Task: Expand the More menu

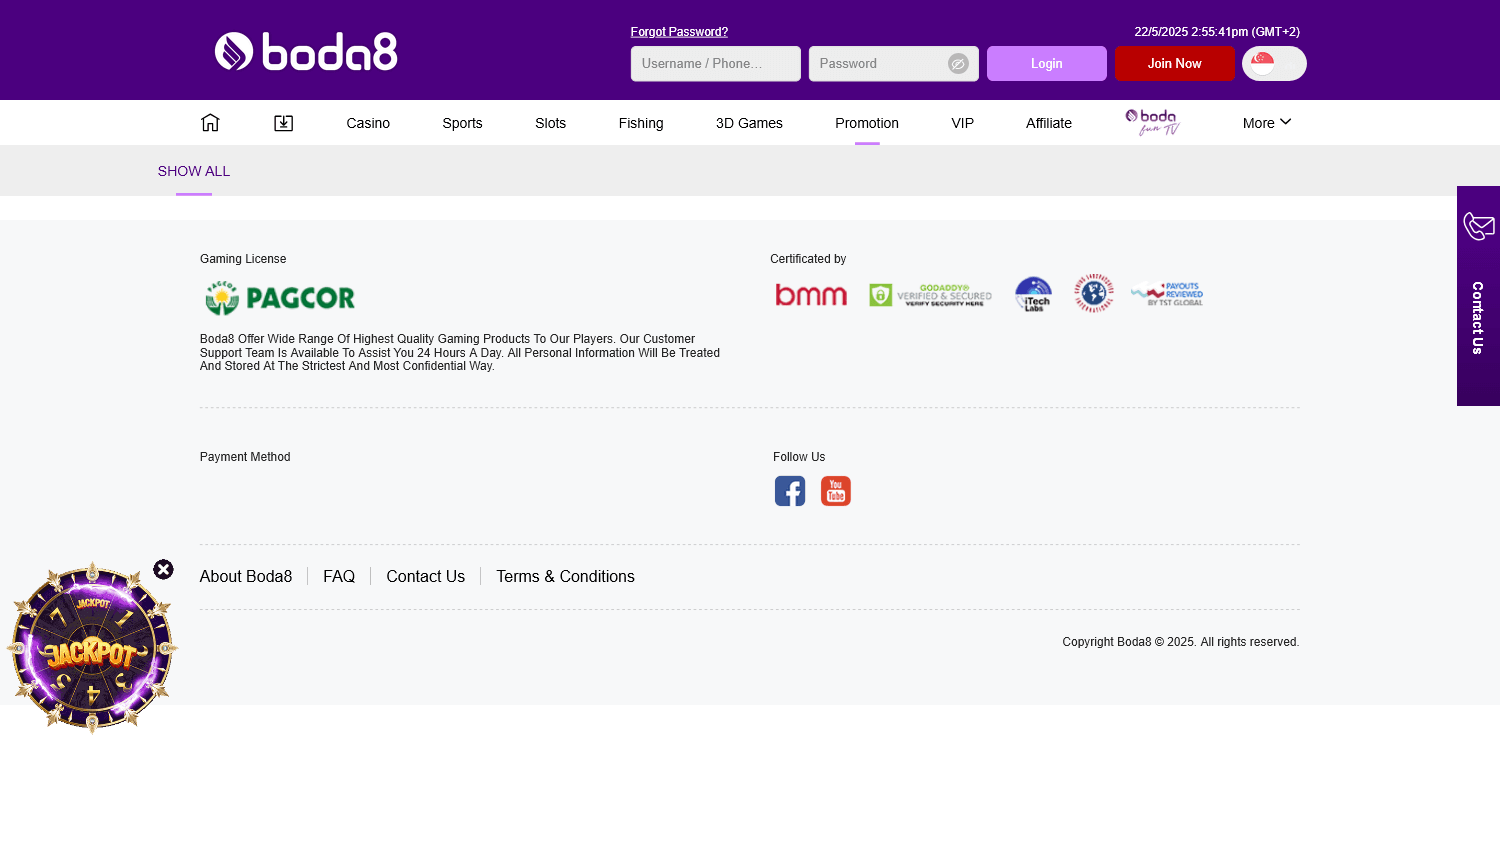Action: 1267,123
